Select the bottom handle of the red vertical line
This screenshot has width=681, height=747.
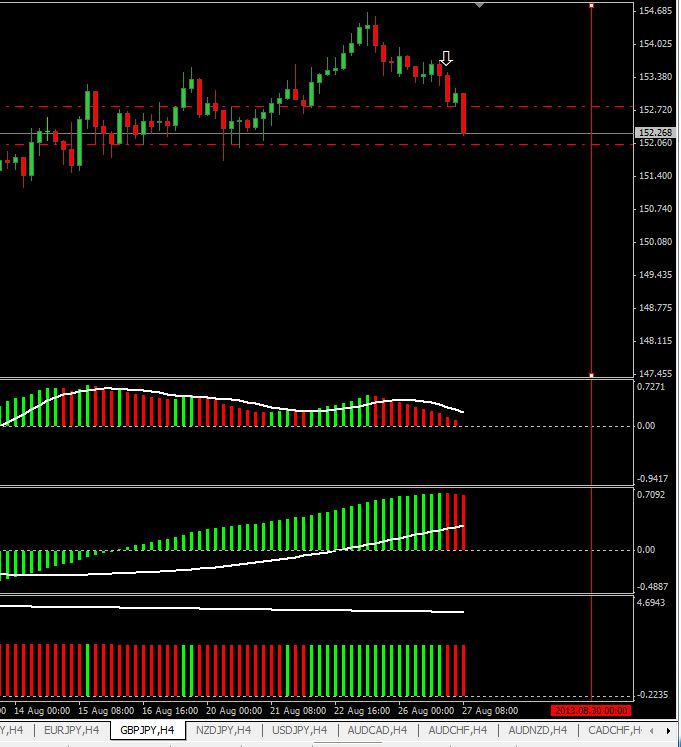pos(591,375)
